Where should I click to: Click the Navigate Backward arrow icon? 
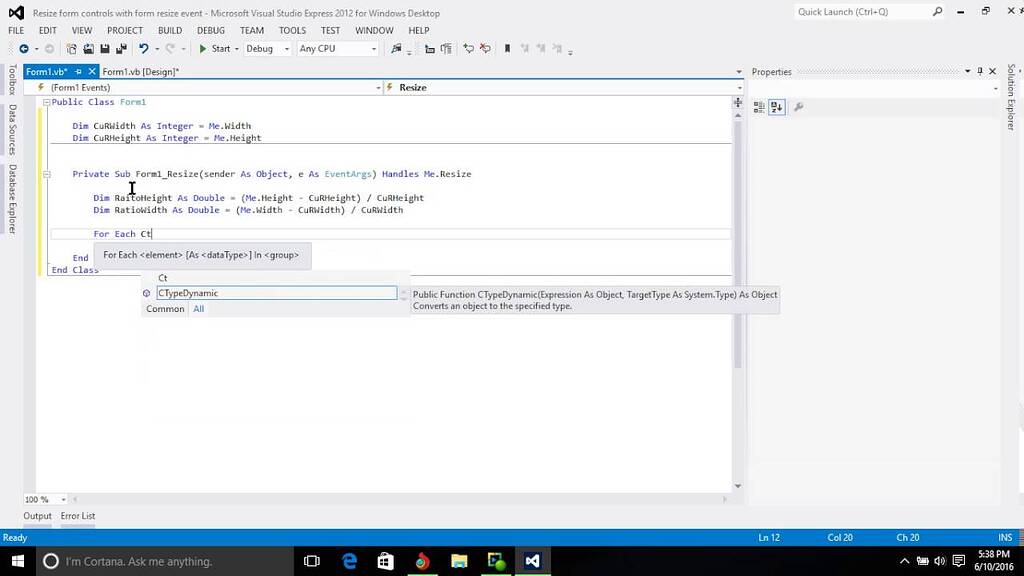[22, 48]
